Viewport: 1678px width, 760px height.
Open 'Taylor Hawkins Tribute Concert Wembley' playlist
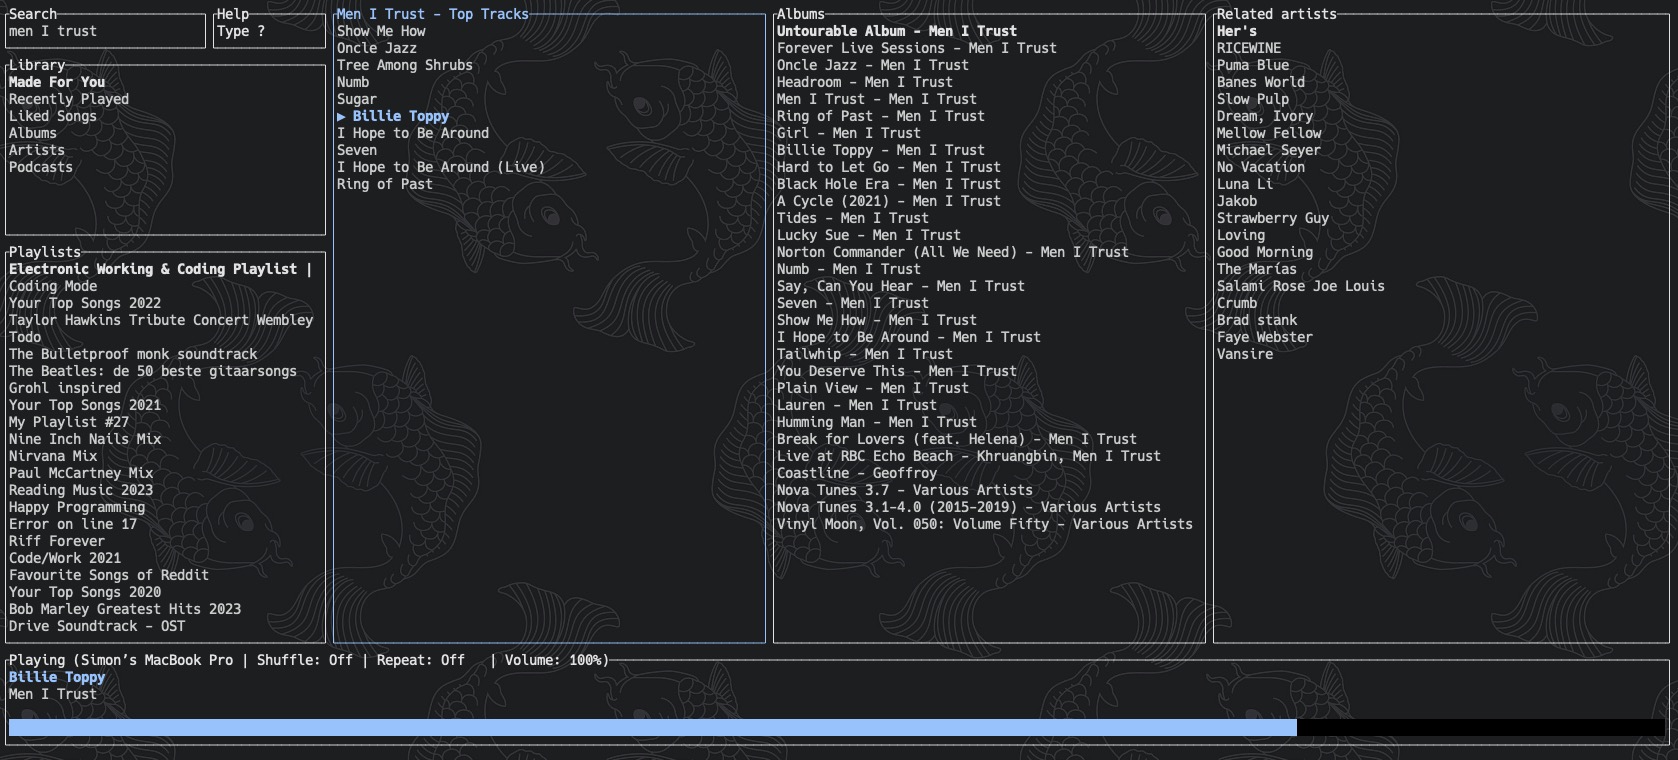coord(161,320)
